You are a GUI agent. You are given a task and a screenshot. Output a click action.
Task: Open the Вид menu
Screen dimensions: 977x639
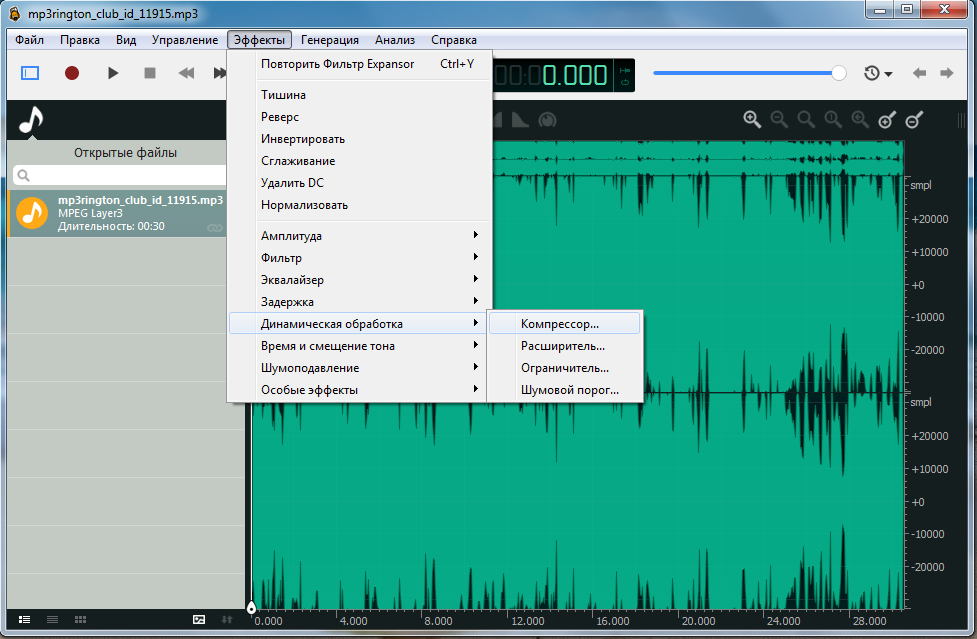126,39
